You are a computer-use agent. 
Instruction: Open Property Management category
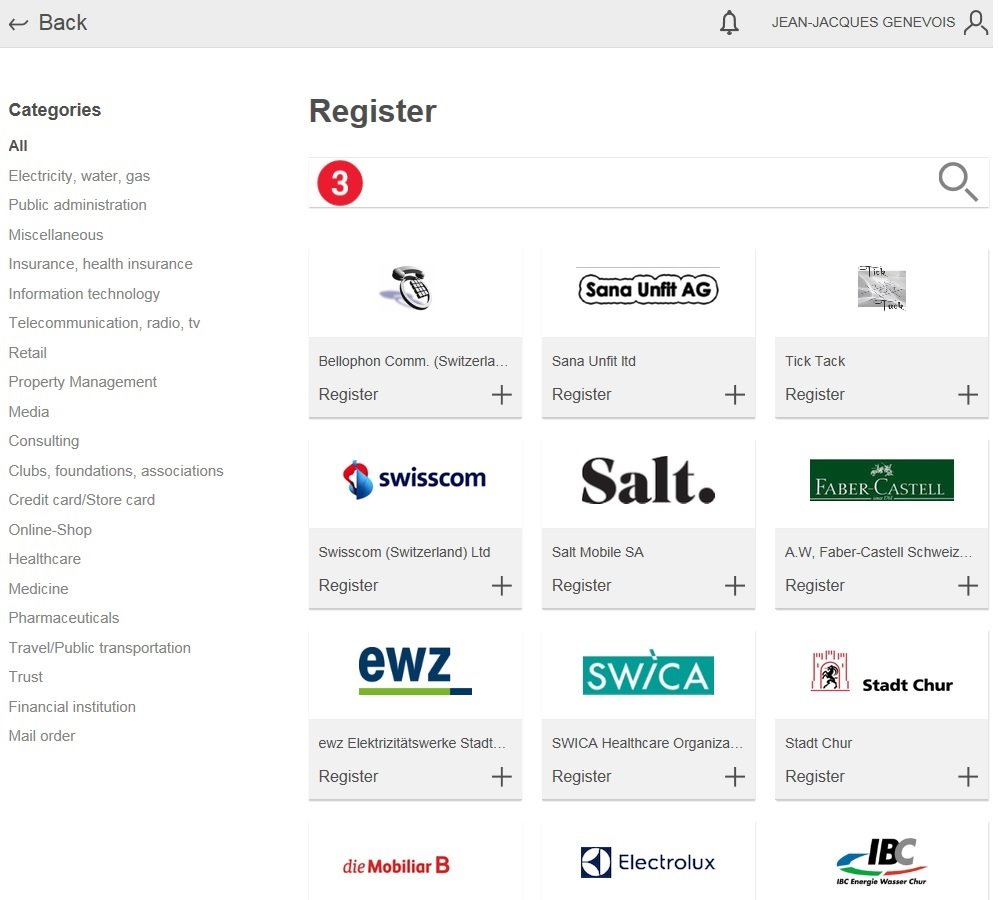(83, 382)
